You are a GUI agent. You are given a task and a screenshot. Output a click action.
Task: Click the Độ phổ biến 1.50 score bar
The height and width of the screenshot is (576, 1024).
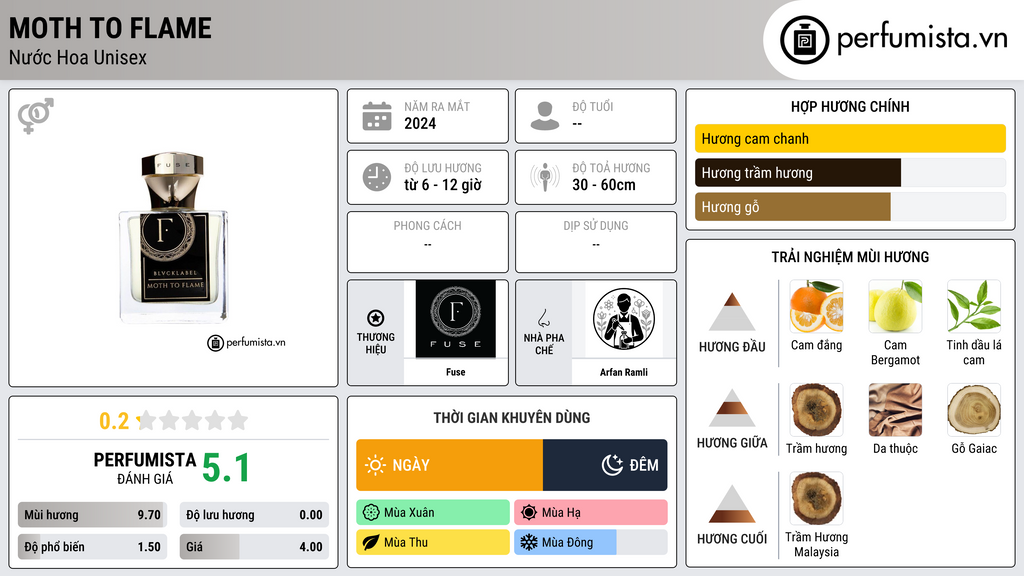pos(92,547)
